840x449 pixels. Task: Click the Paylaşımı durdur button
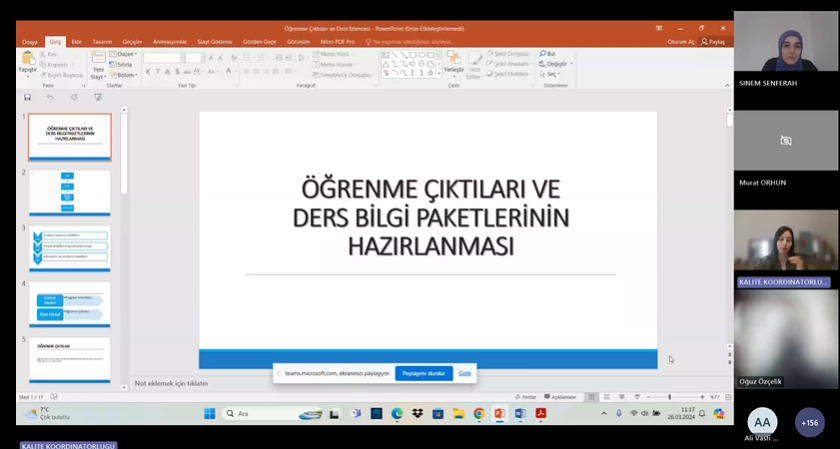[x=424, y=373]
